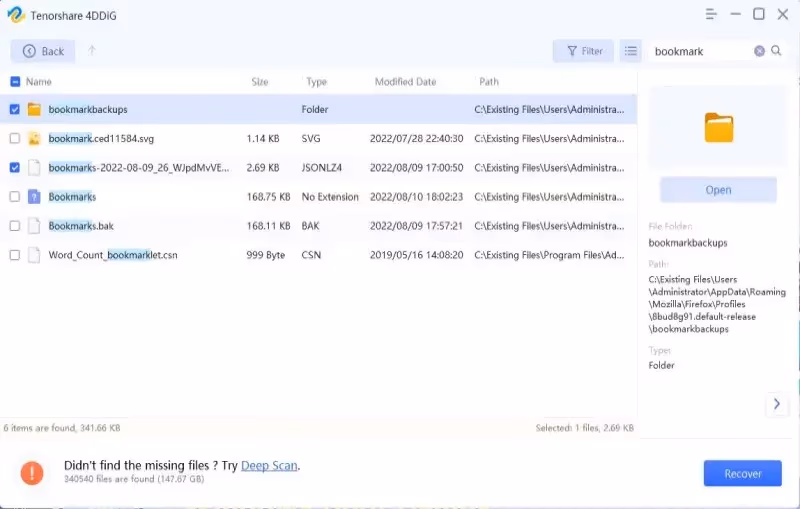Click the 168.75 KB size cell
This screenshot has height=509, width=800.
[268, 196]
